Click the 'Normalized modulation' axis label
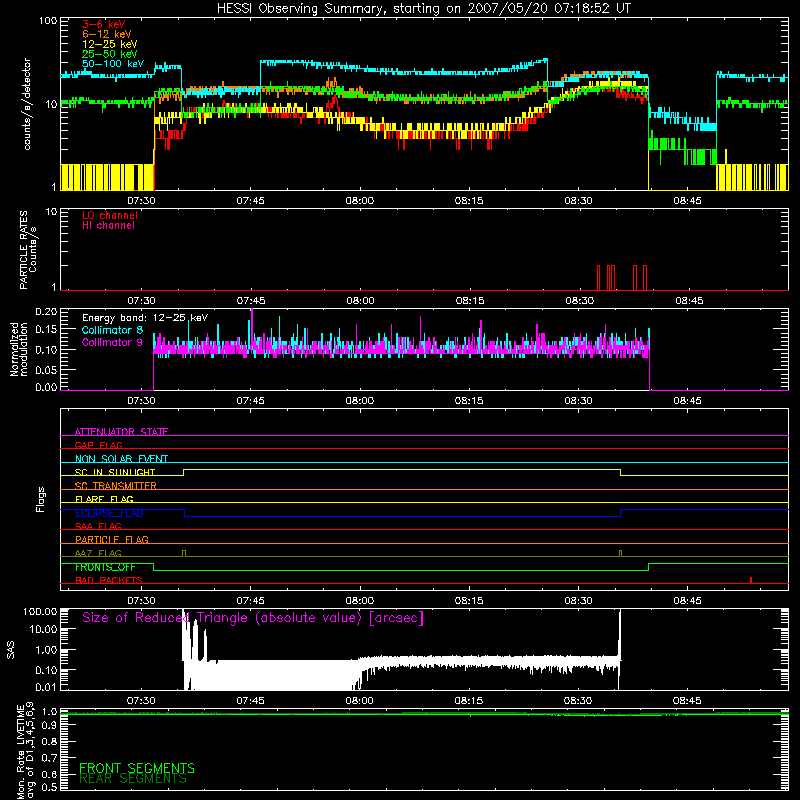Image resolution: width=800 pixels, height=800 pixels. click(x=18, y=349)
